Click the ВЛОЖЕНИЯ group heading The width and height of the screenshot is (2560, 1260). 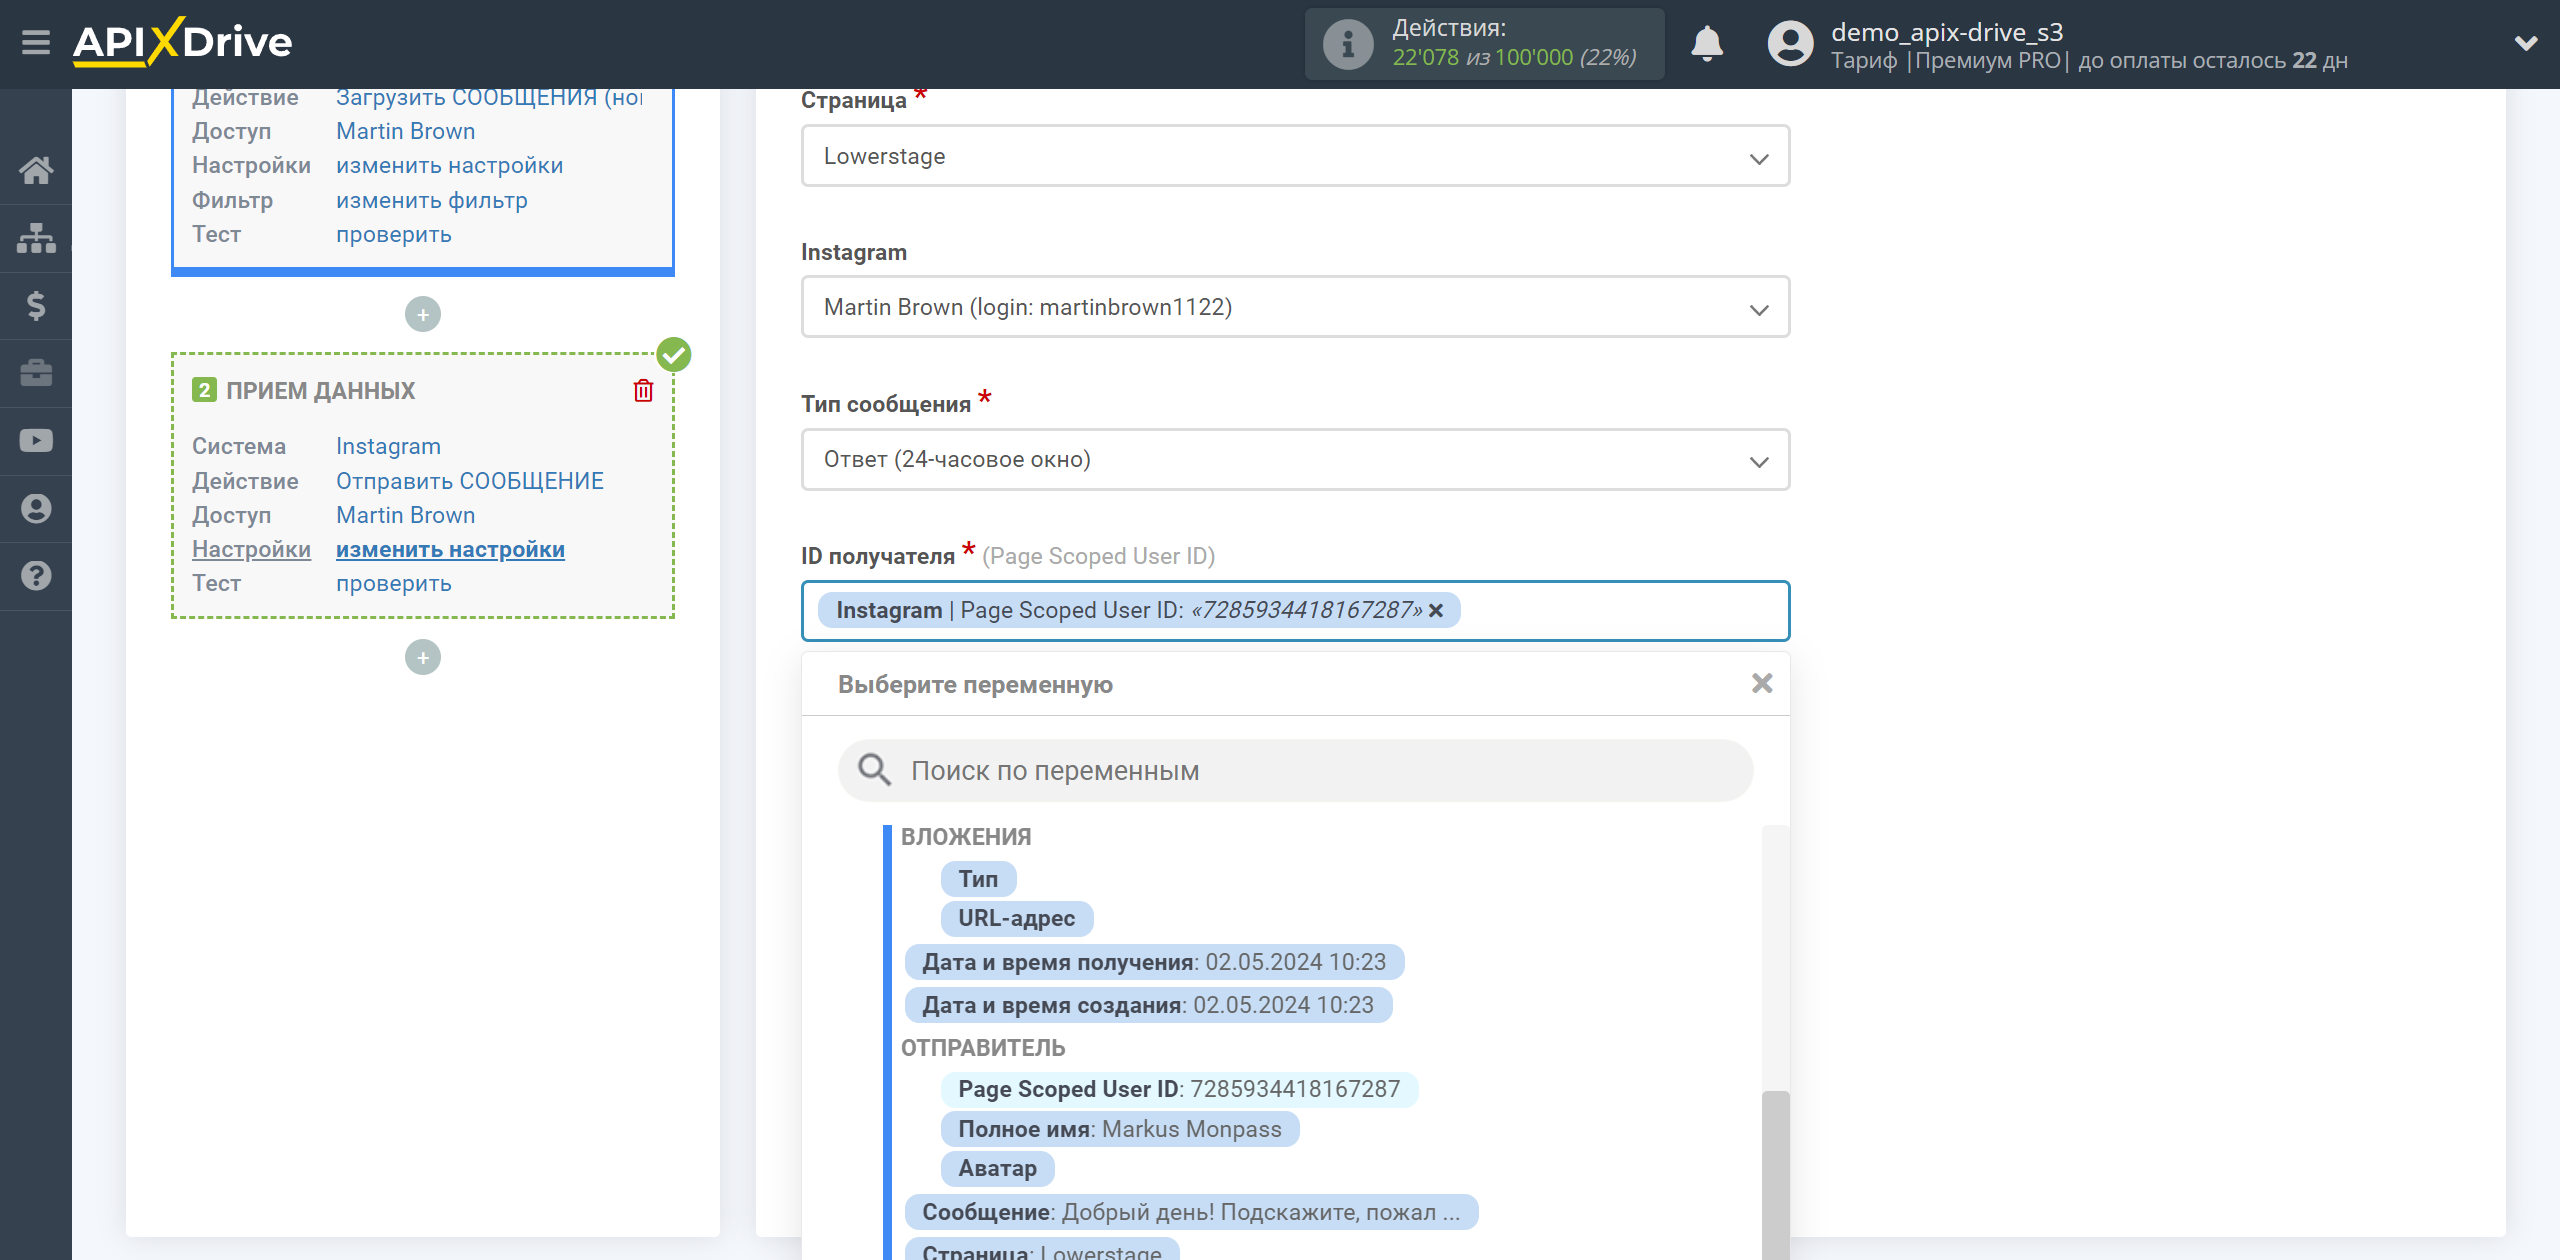pyautogui.click(x=966, y=837)
